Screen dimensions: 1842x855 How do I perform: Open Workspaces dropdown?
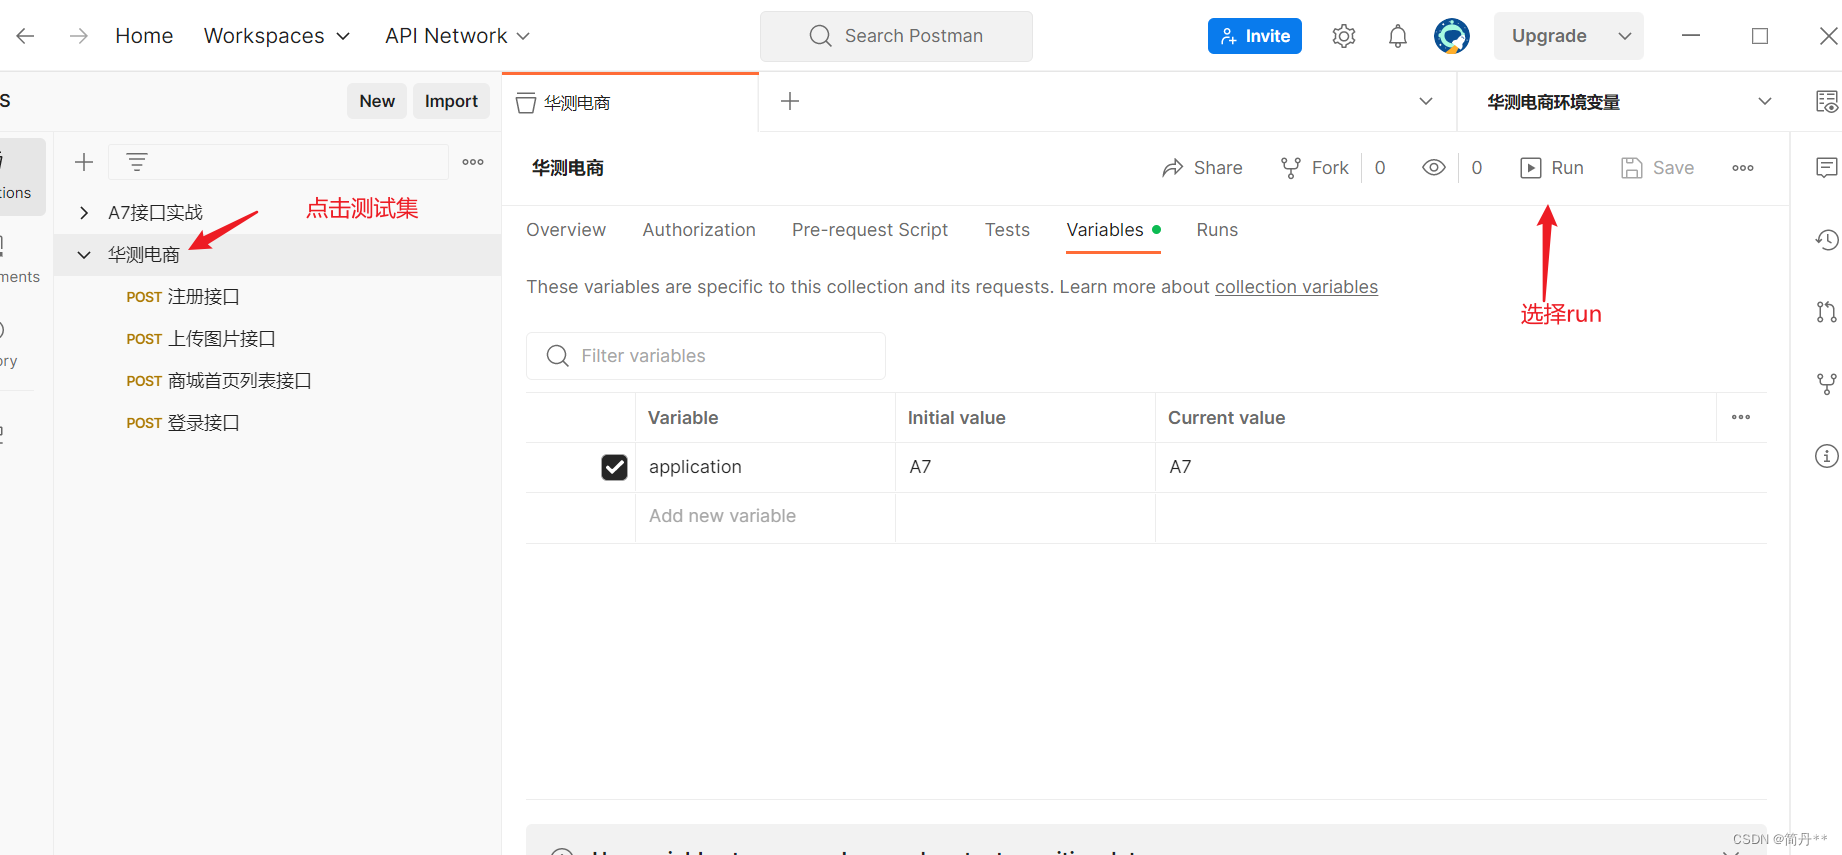coord(277,36)
